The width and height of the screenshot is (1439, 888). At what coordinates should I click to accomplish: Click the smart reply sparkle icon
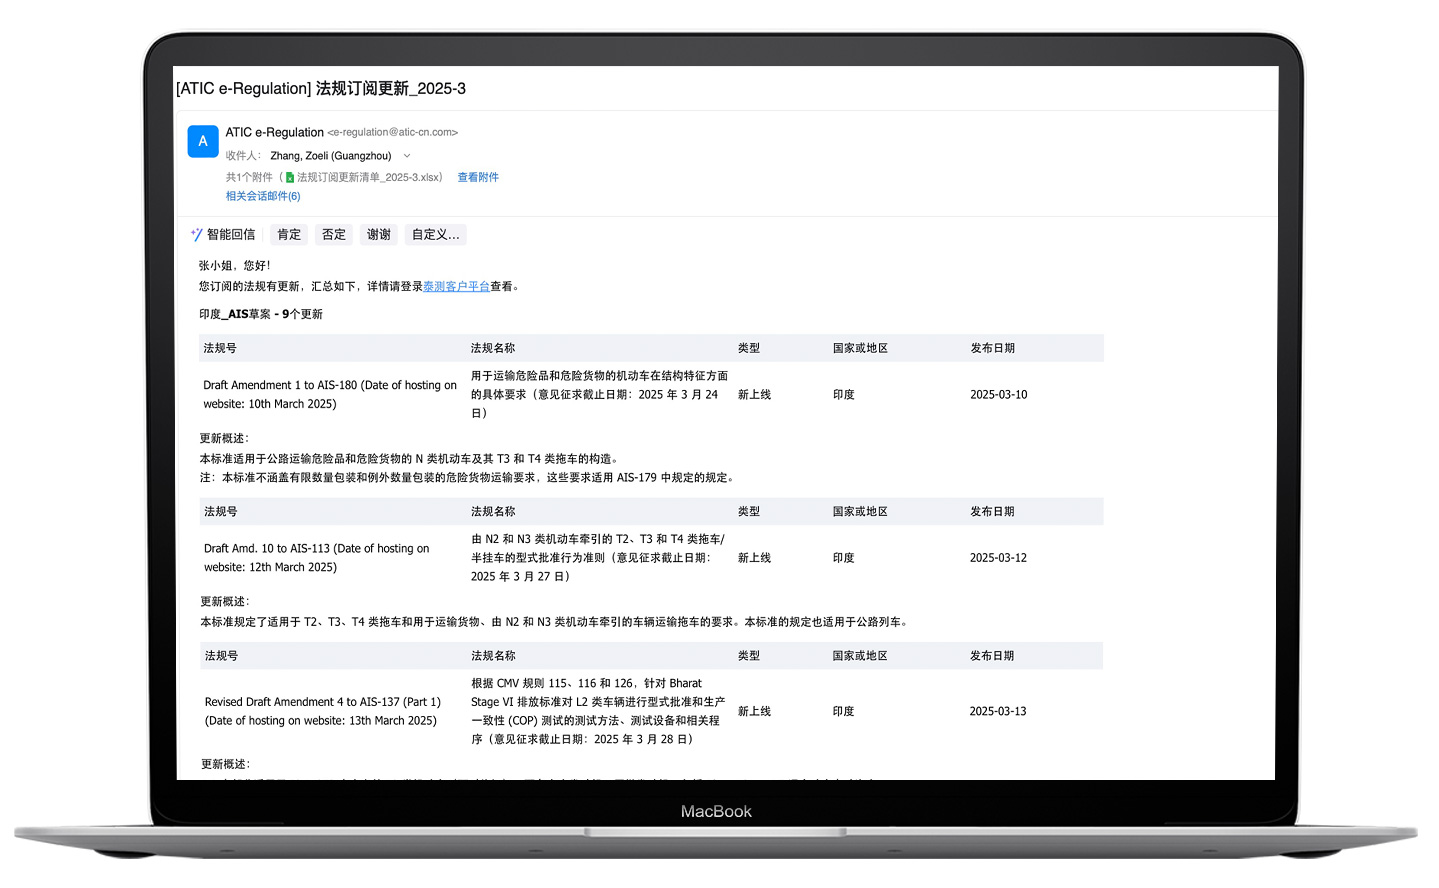[x=196, y=235]
